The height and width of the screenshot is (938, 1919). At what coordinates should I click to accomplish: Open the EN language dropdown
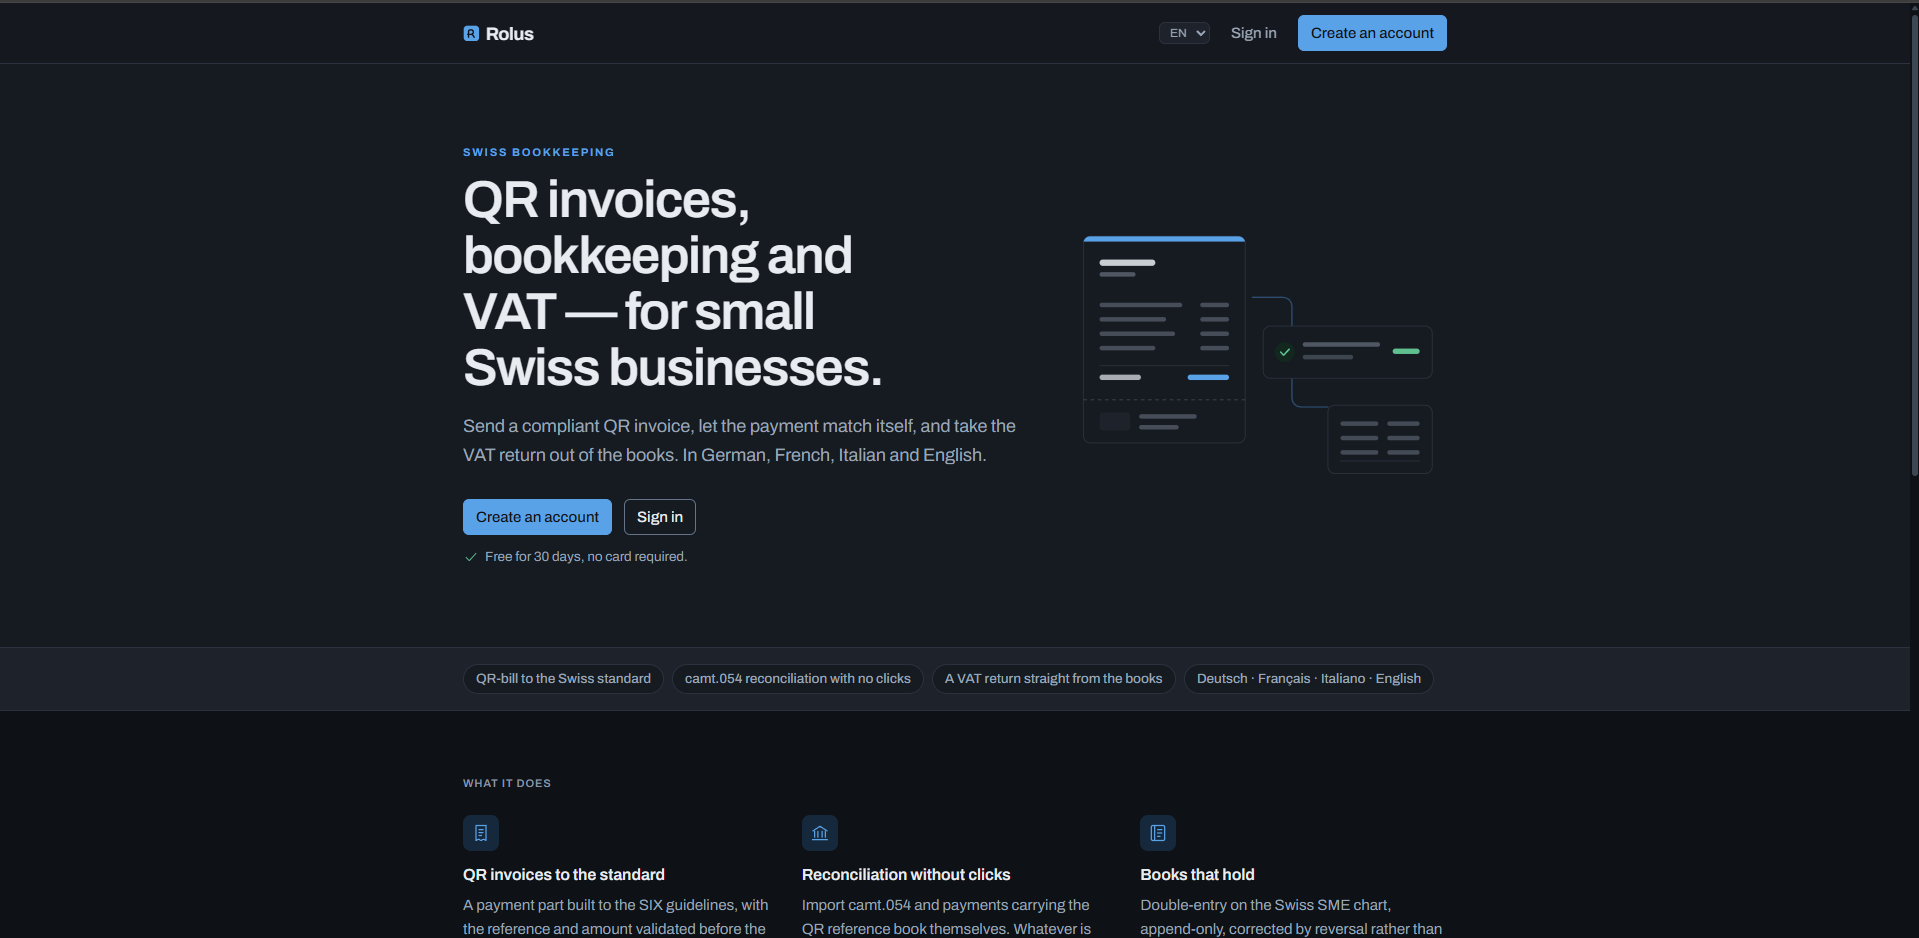click(1184, 33)
